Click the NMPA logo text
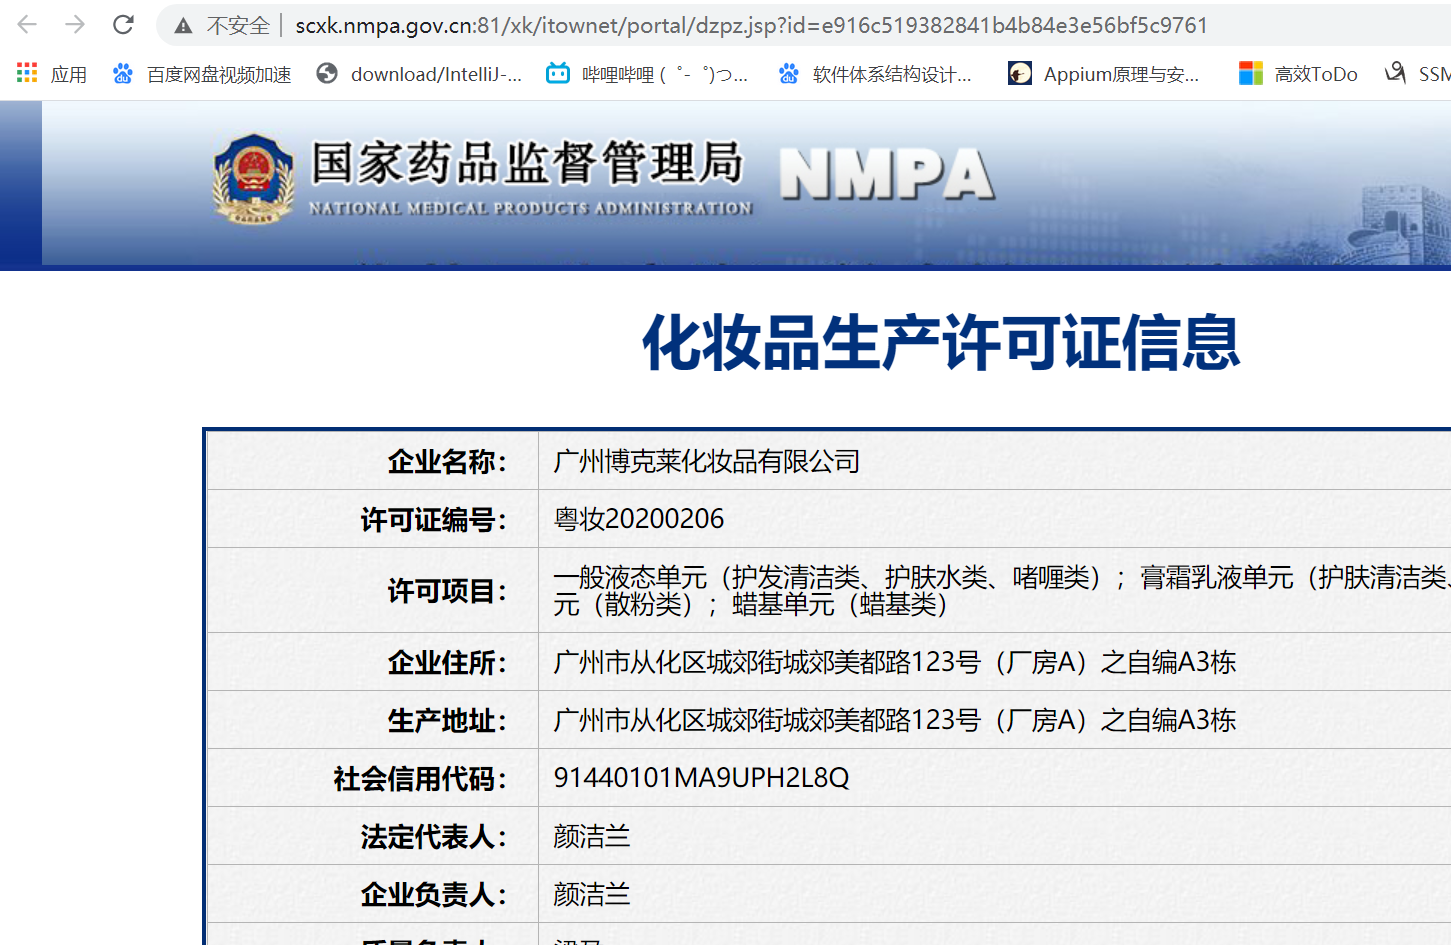The image size is (1451, 945). tap(887, 174)
